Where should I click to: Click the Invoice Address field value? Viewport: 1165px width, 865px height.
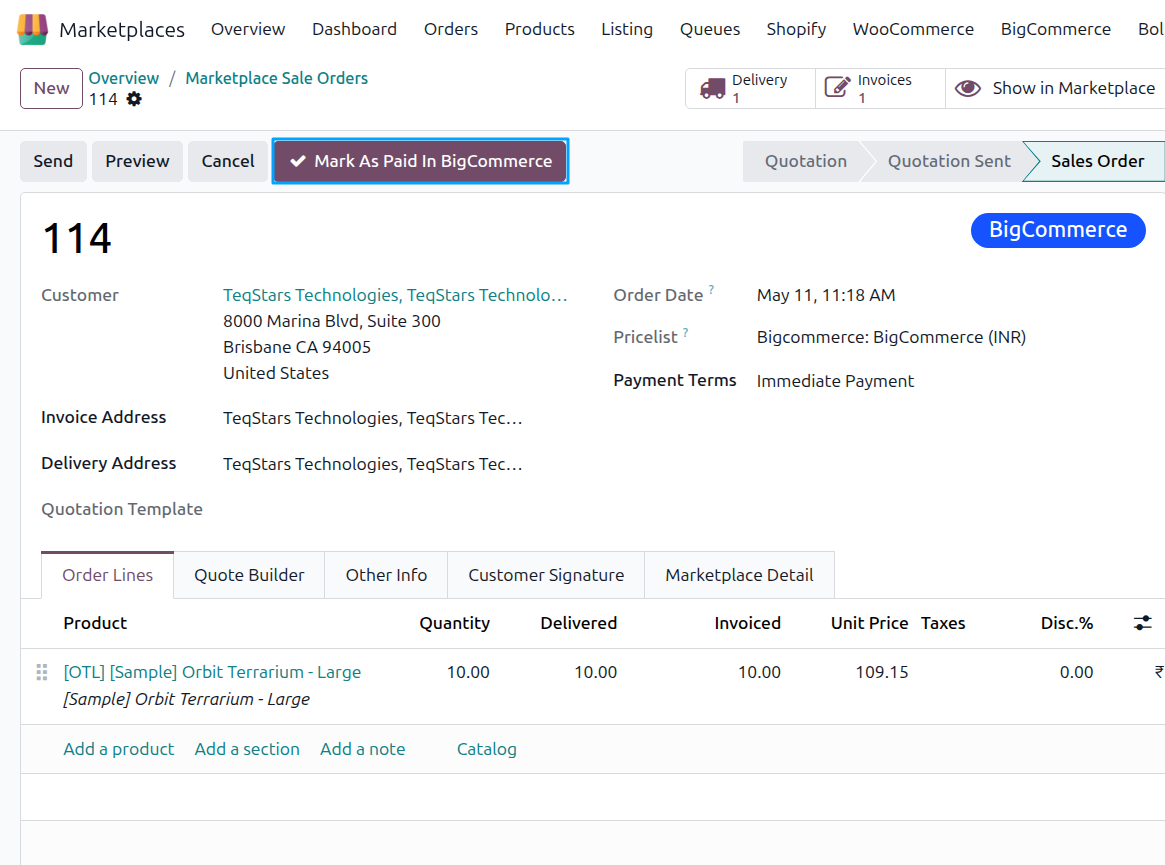pyautogui.click(x=372, y=418)
